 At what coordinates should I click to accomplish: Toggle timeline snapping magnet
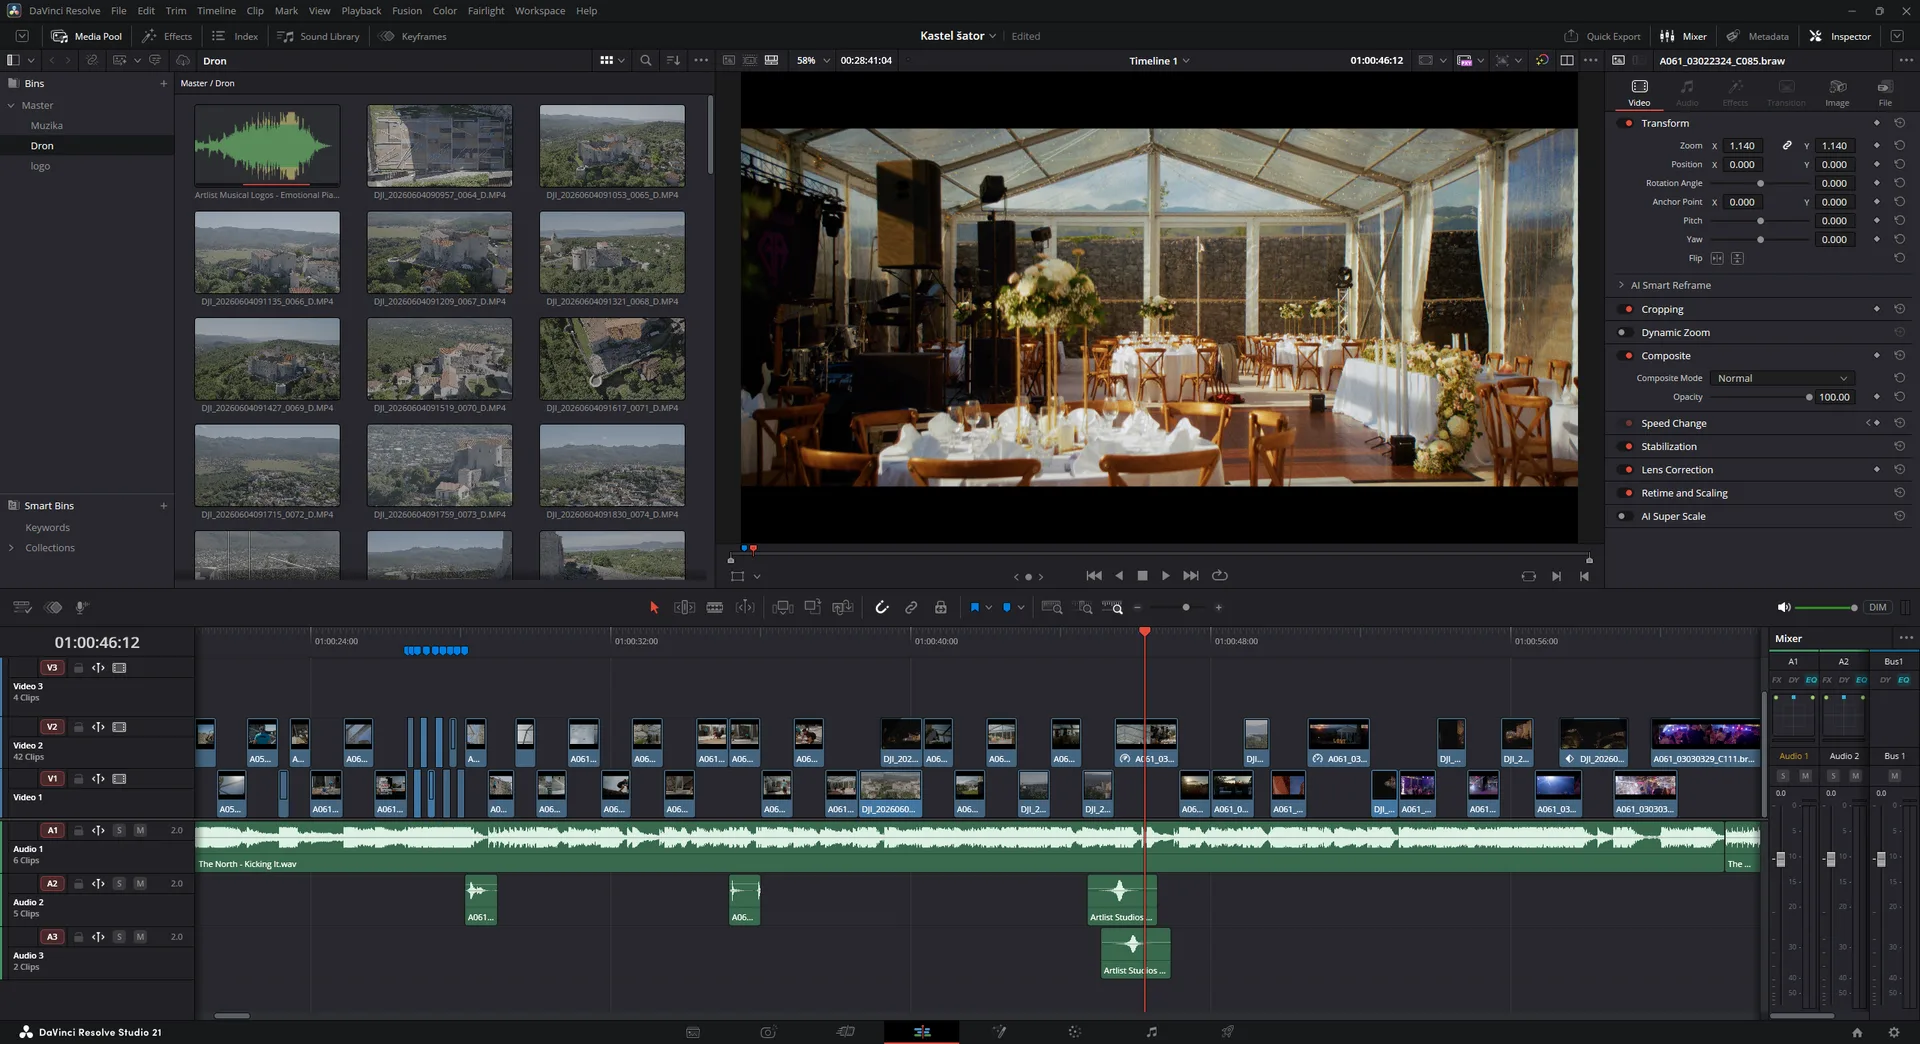(882, 607)
